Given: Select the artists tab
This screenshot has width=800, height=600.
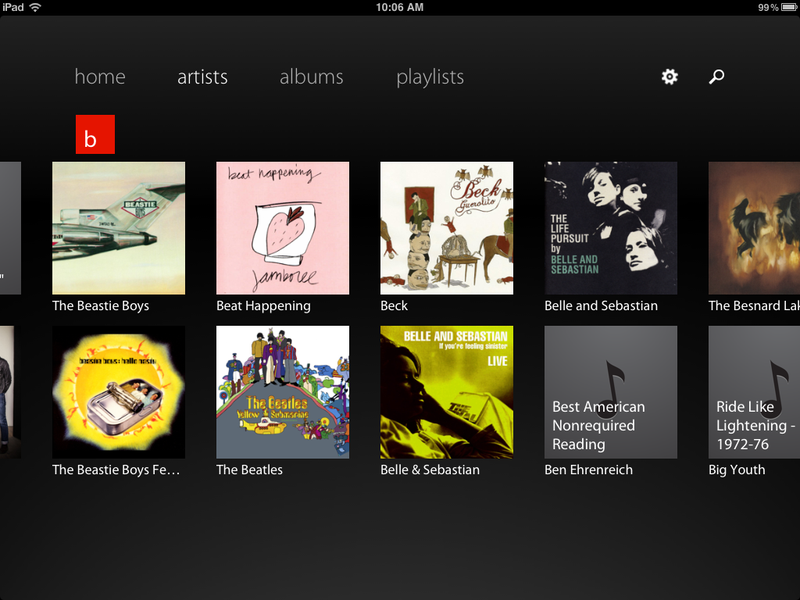Looking at the screenshot, I should pyautogui.click(x=203, y=77).
